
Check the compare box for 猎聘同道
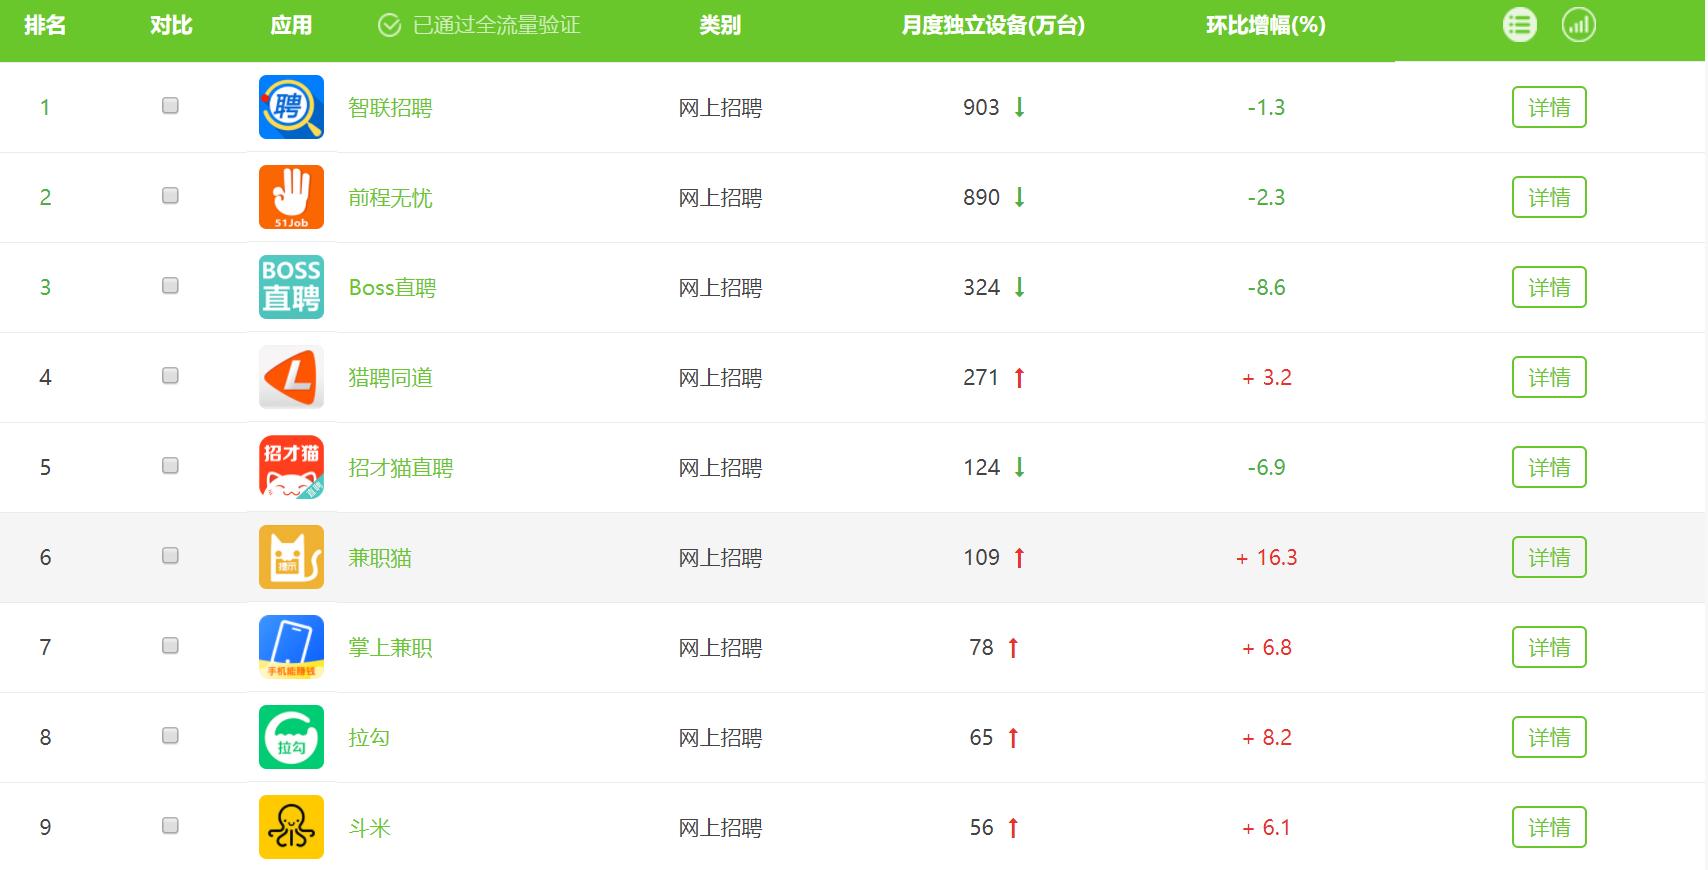tap(170, 375)
